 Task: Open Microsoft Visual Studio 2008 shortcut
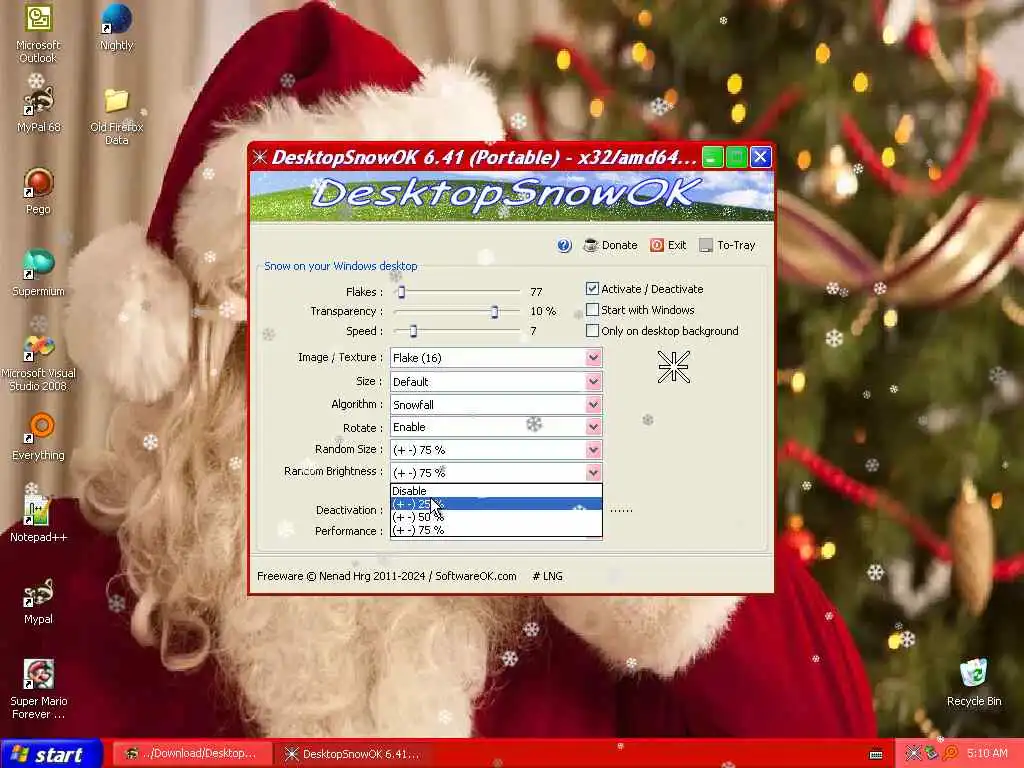(x=38, y=362)
